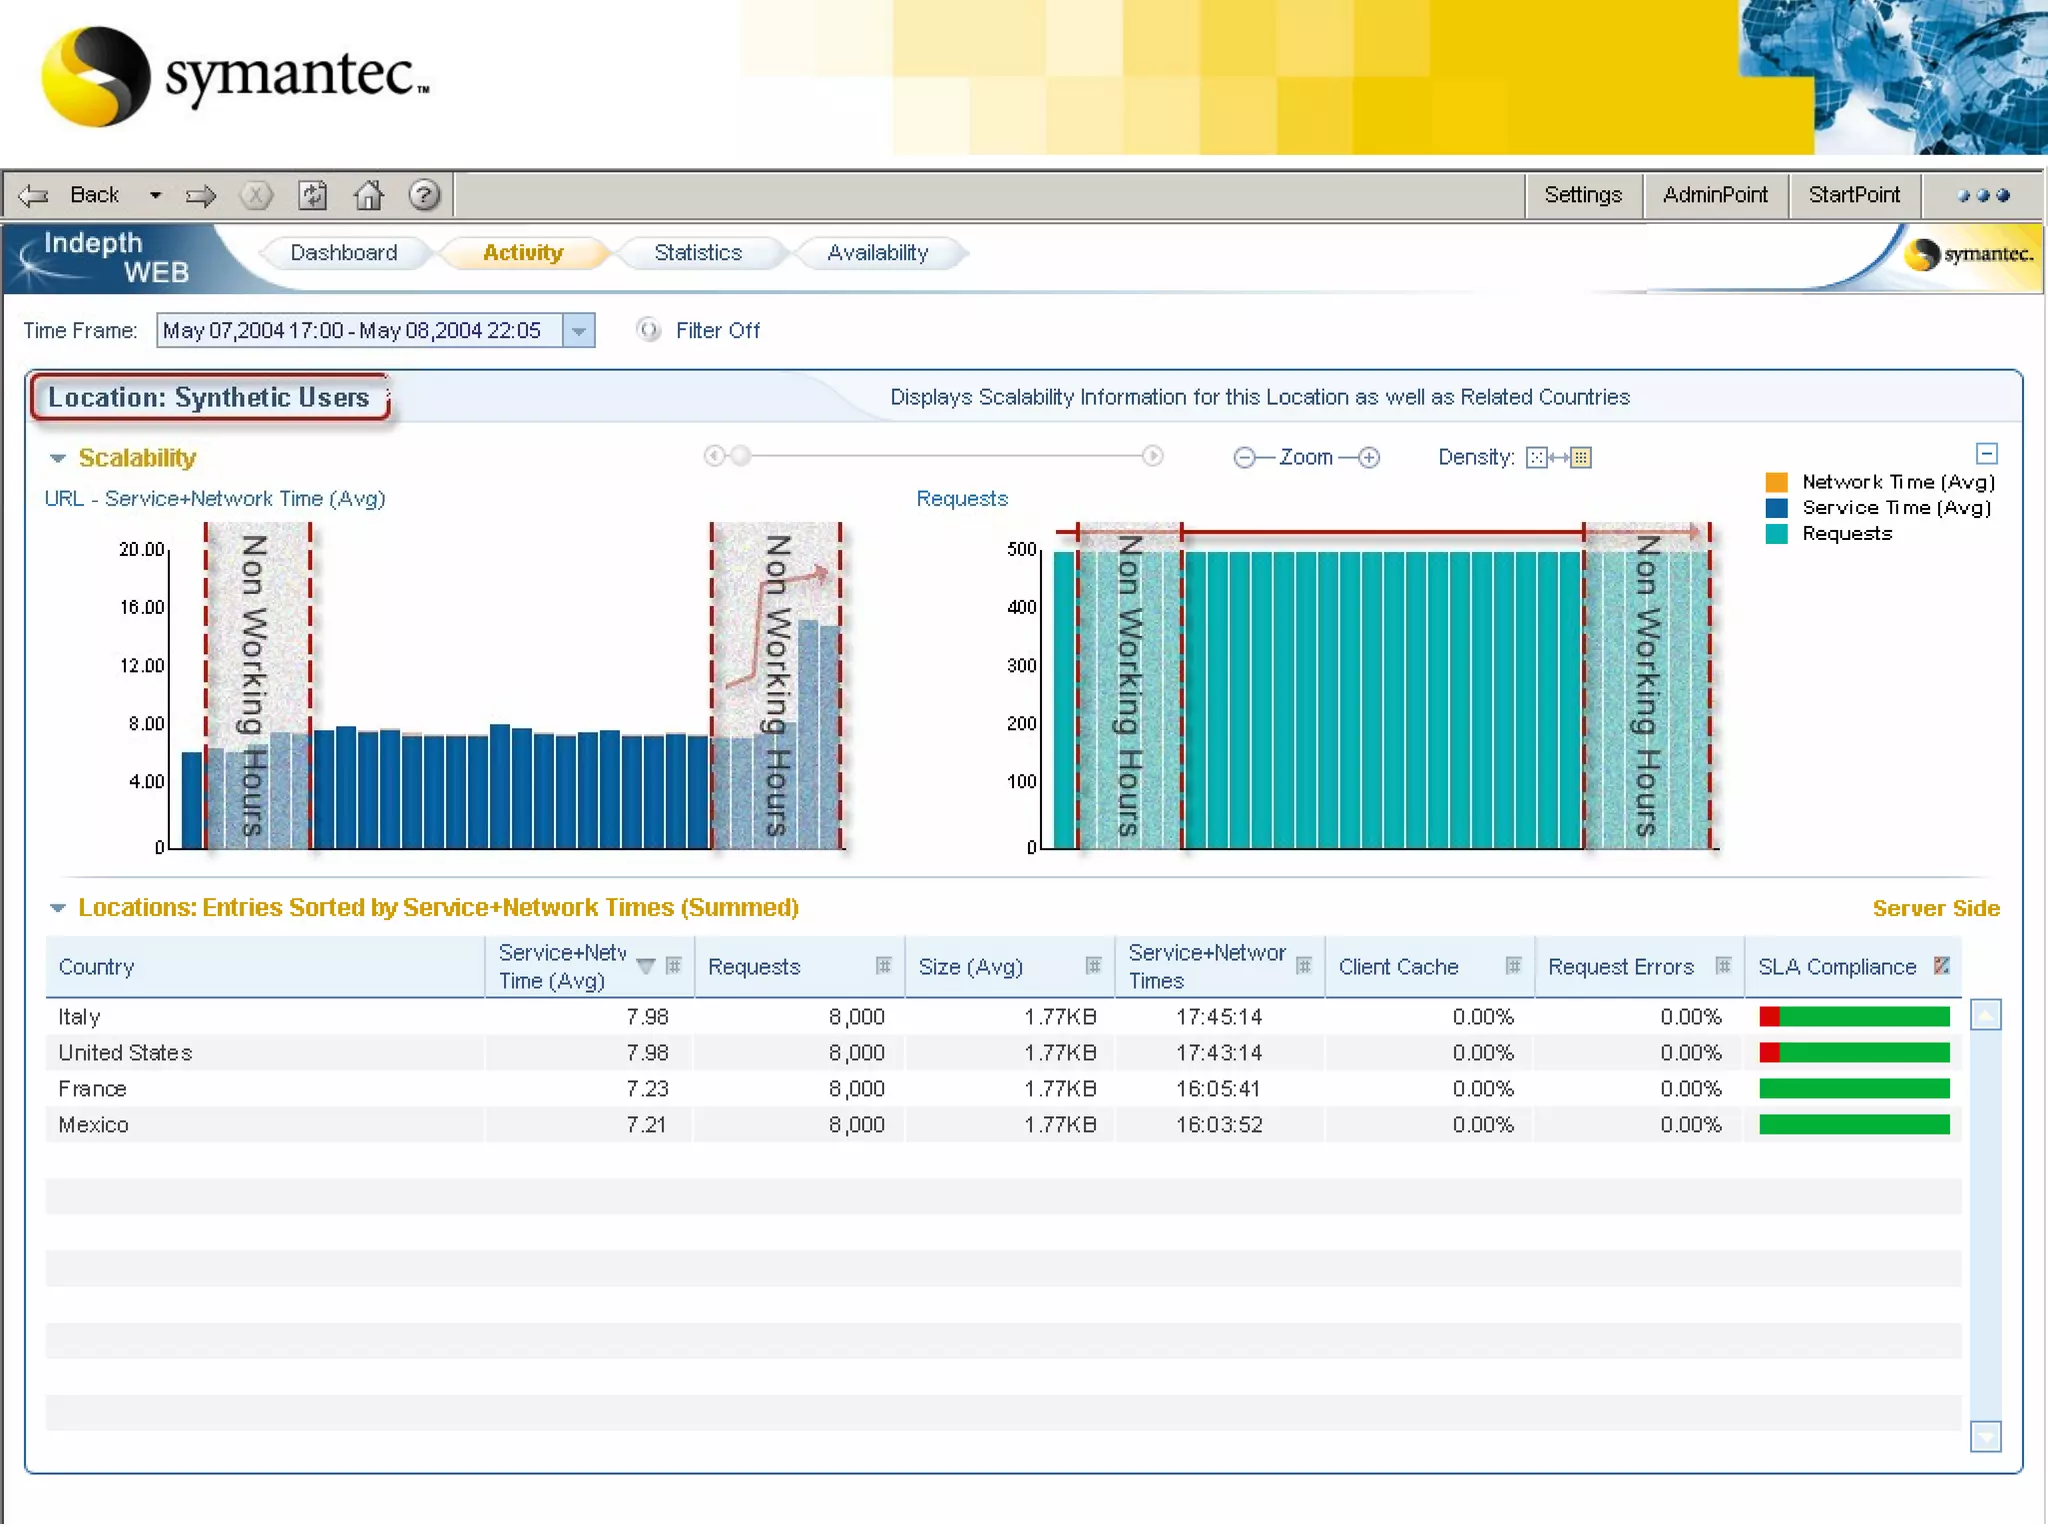Zoom out with the minus icon
Viewport: 2048px width, 1536px height.
(1244, 458)
